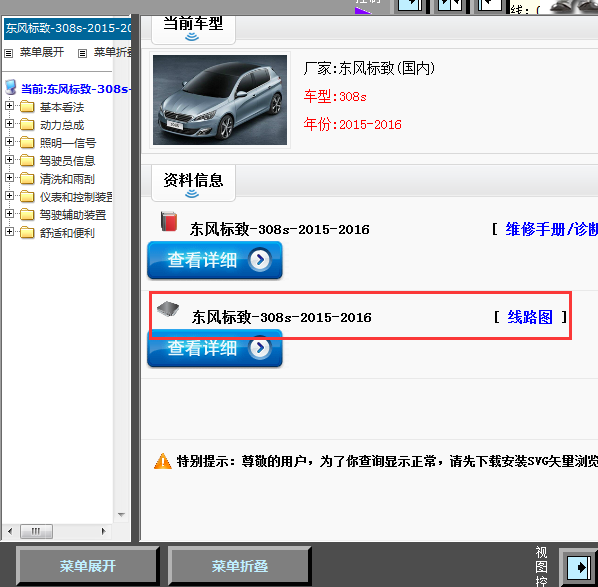The height and width of the screenshot is (587, 598).
Task: Click the folder icon for 动力总成
Action: pos(27,124)
